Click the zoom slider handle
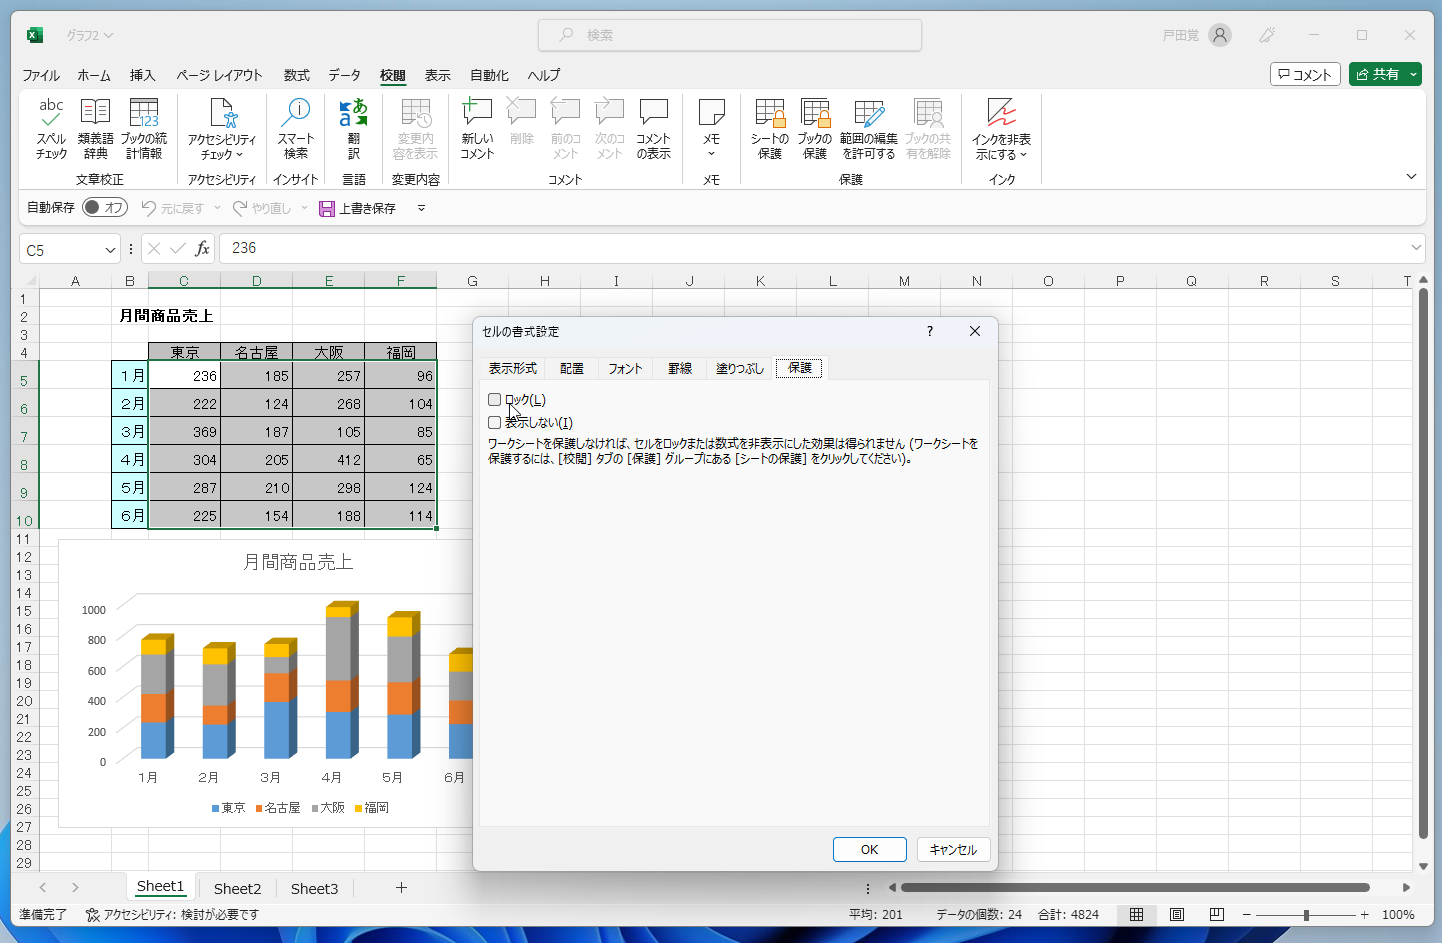1442x943 pixels. (x=1306, y=914)
